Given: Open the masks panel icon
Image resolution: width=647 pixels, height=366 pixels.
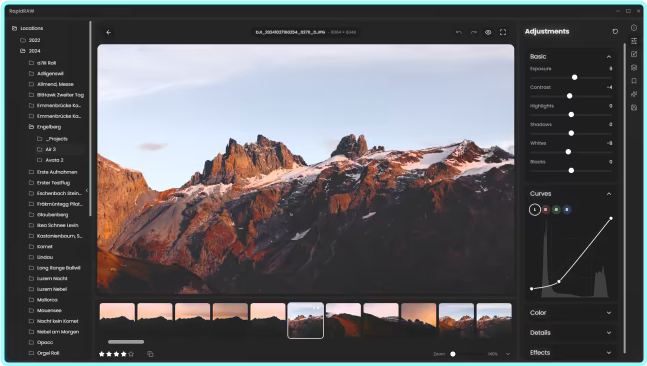Looking at the screenshot, I should pos(634,68).
